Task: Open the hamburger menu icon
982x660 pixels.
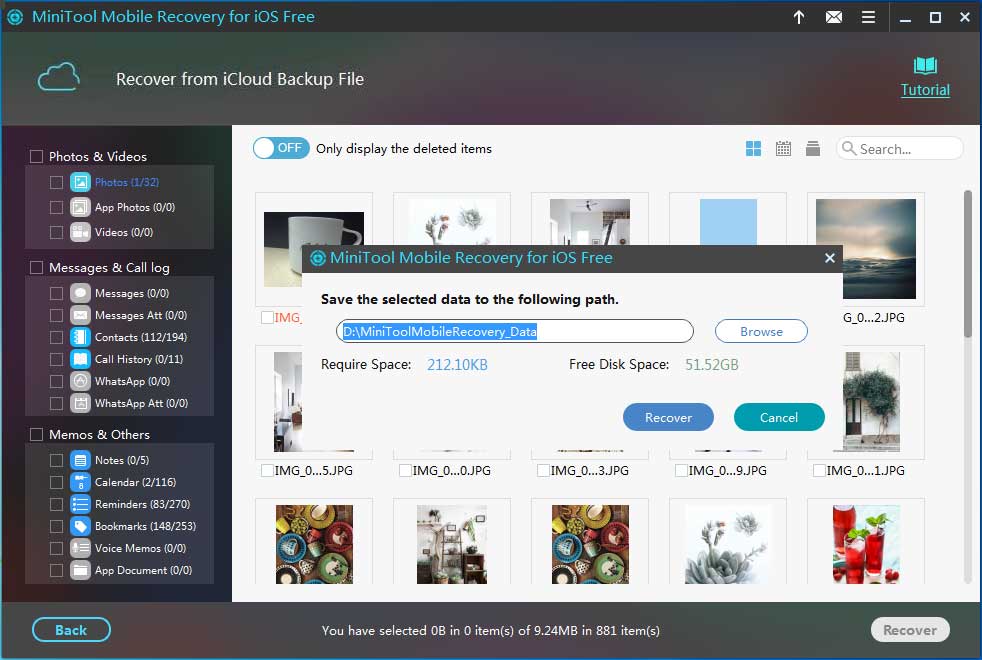Action: [x=868, y=17]
